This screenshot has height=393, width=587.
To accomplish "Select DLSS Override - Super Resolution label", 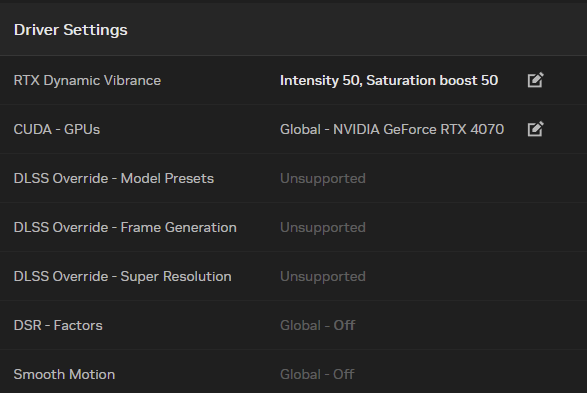I will [x=122, y=277].
